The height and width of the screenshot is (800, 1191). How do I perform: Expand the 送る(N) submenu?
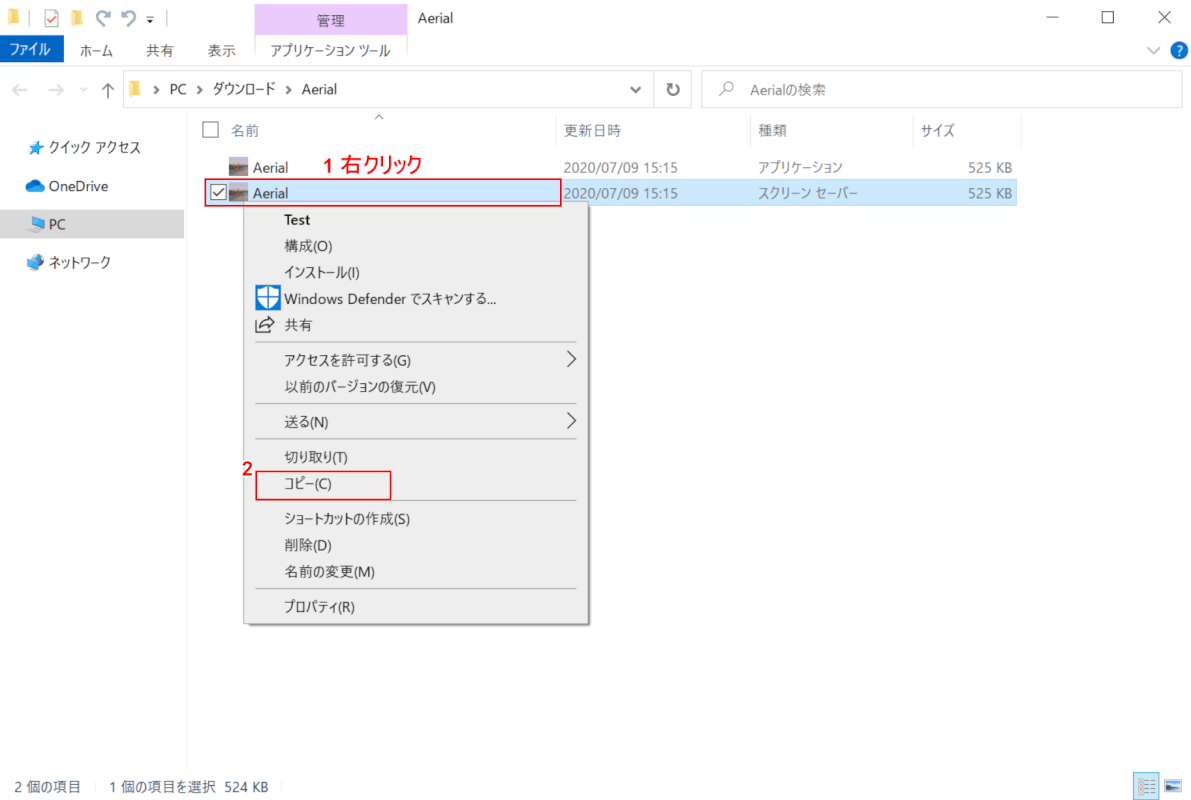tap(571, 421)
